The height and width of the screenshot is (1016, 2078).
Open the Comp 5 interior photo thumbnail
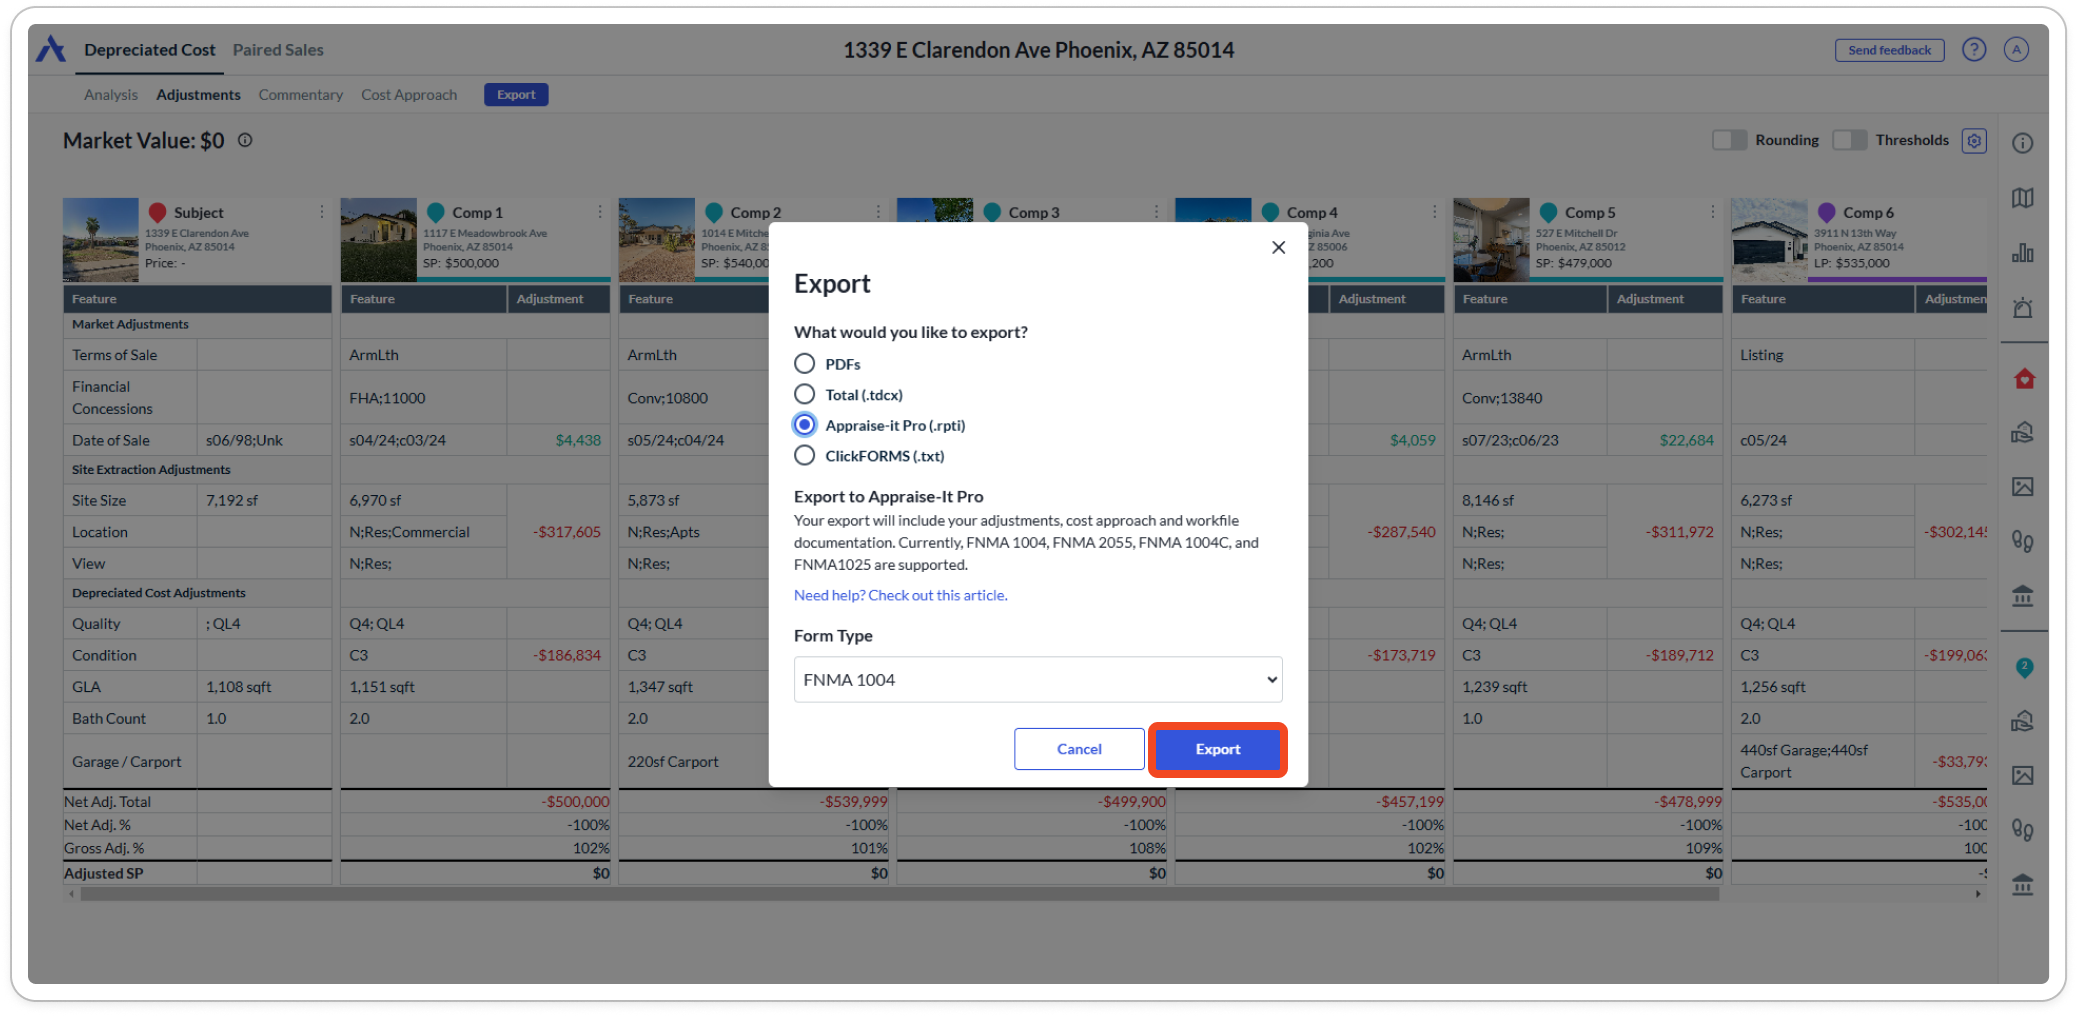1491,240
